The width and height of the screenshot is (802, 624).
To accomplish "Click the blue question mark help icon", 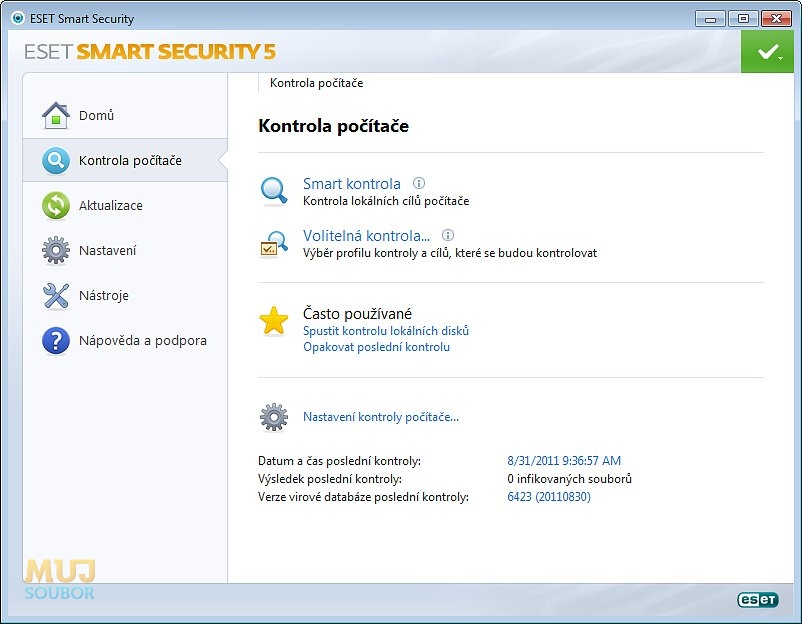I will [x=56, y=341].
